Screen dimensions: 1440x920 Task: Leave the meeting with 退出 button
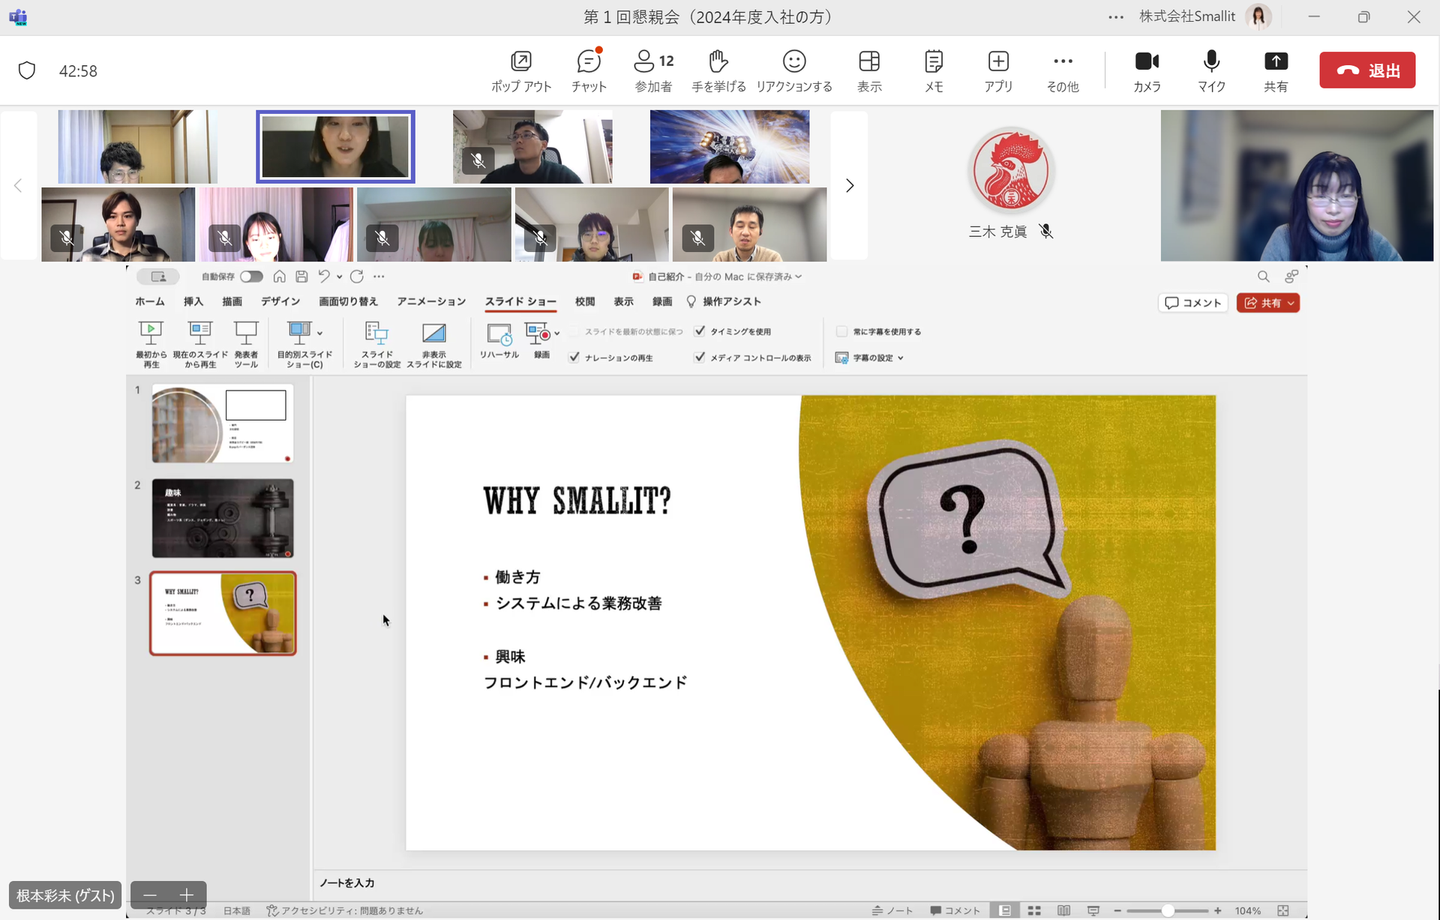coord(1367,70)
